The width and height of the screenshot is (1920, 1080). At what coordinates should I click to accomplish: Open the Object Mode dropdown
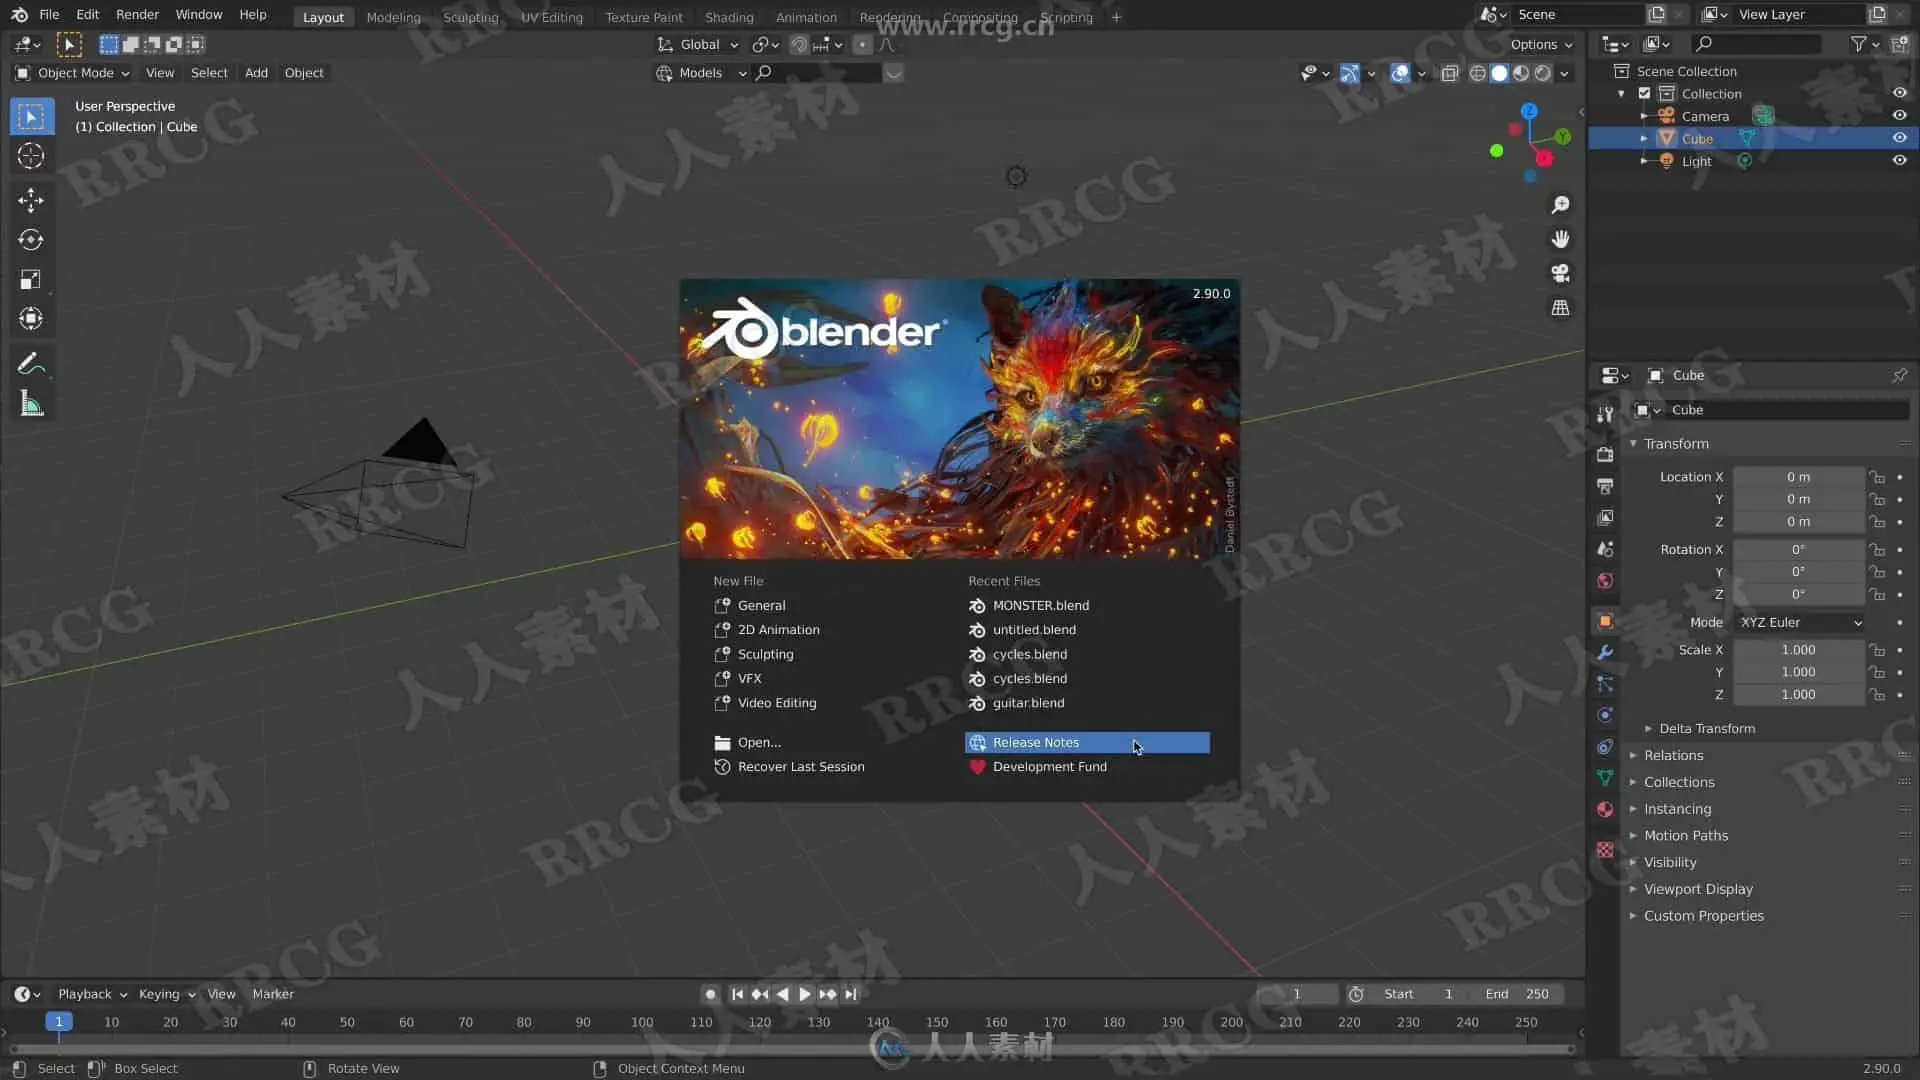coord(72,73)
